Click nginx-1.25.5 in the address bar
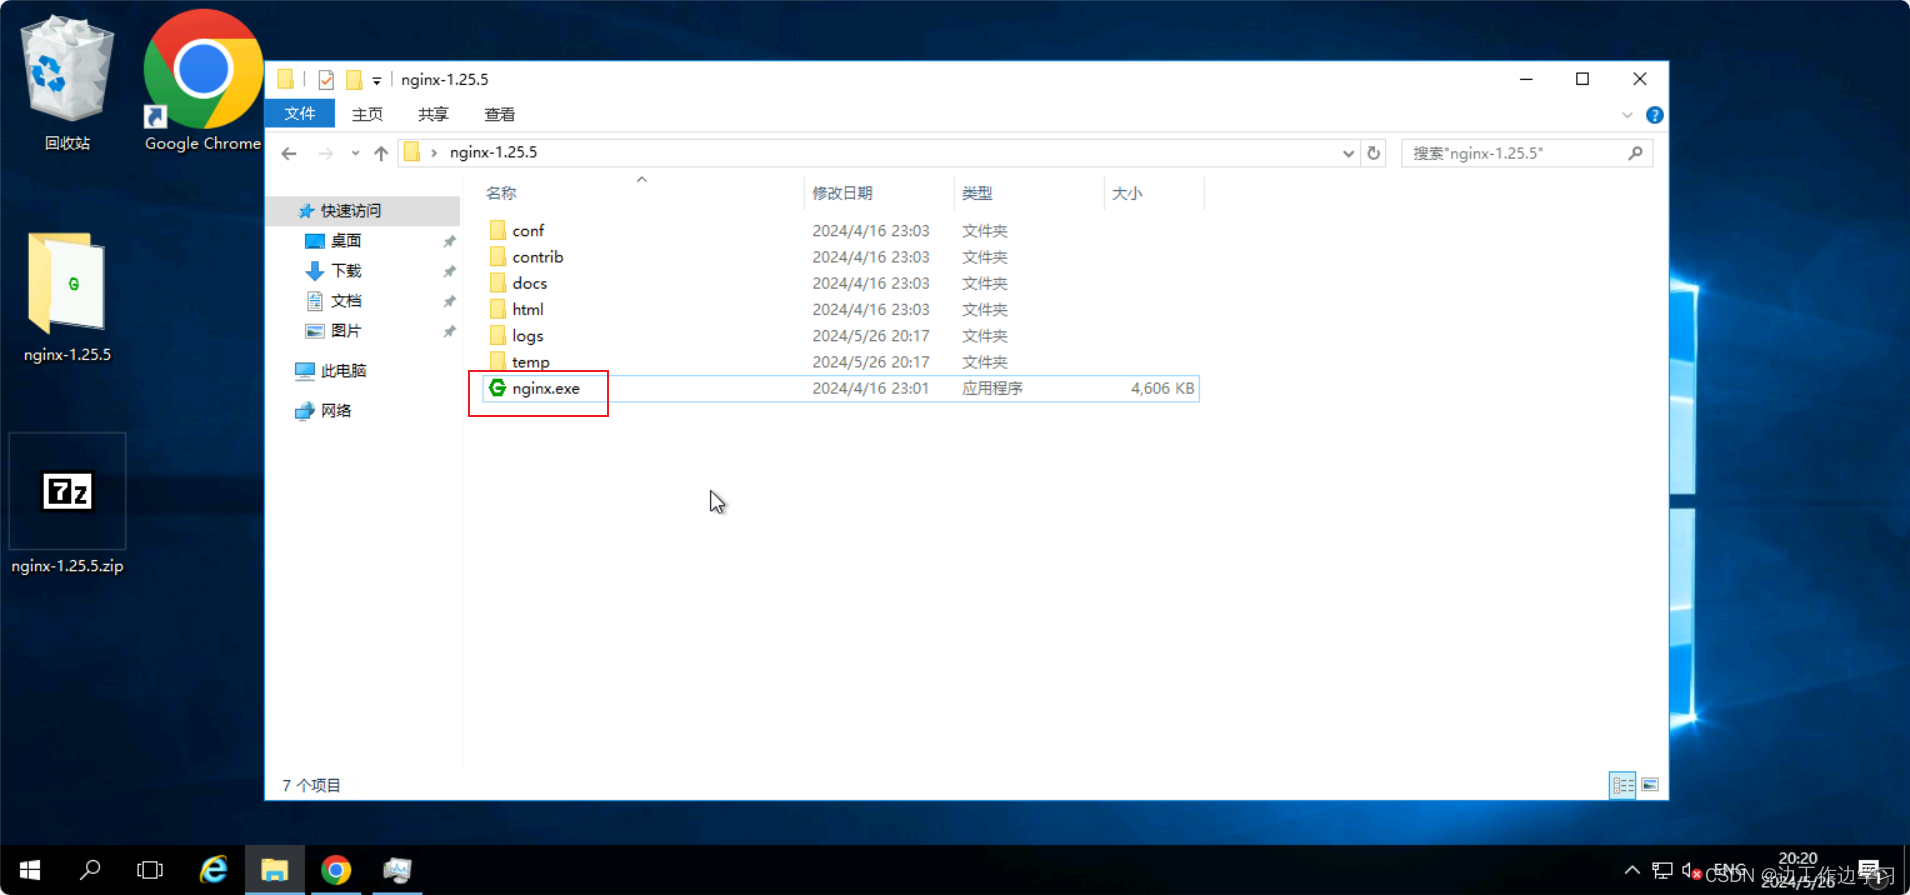1910x895 pixels. point(493,153)
